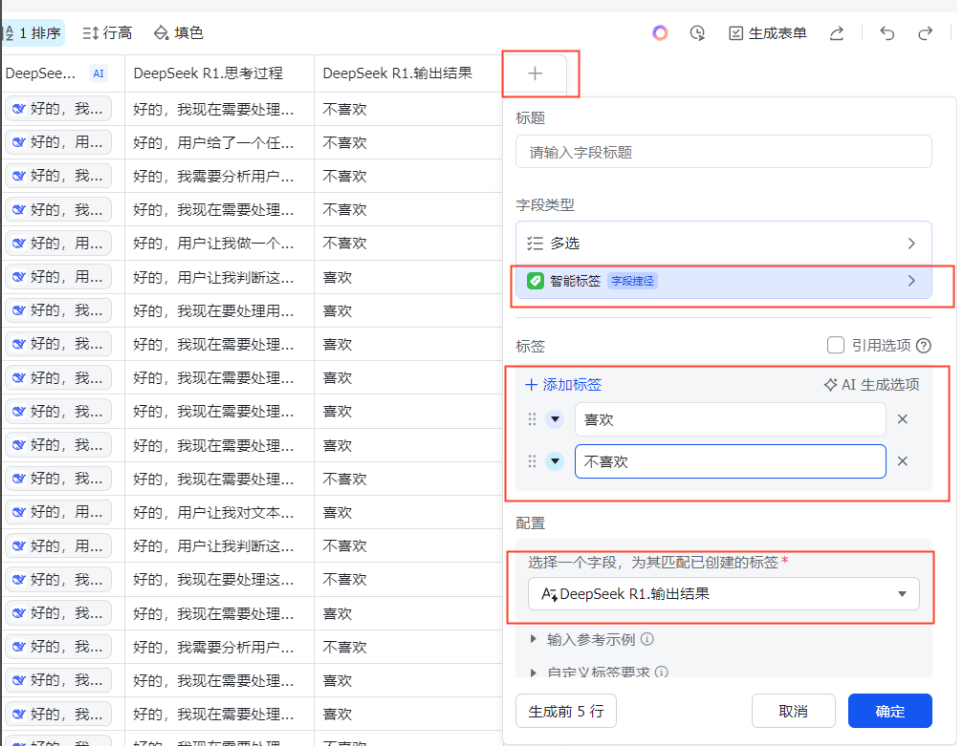The width and height of the screenshot is (957, 746).
Task: Expand the 自定义标签要求 section
Action: tap(533, 672)
